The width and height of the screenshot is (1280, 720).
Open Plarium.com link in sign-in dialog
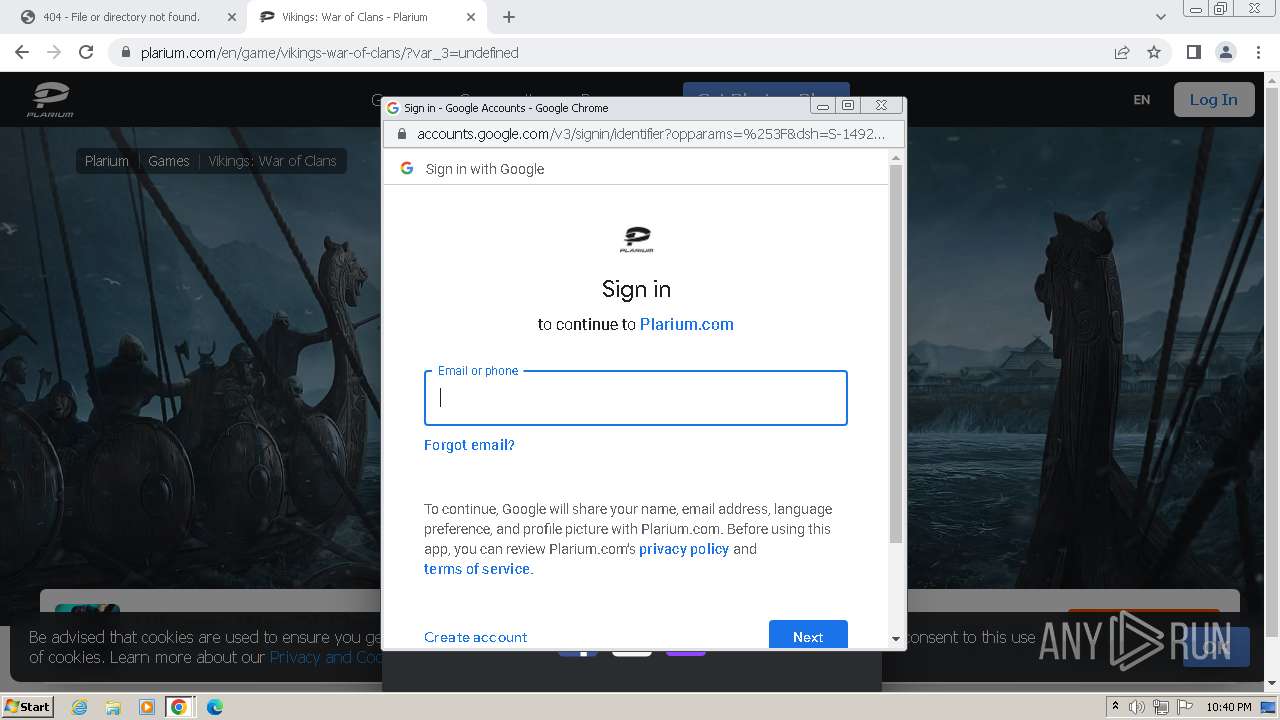coord(687,324)
